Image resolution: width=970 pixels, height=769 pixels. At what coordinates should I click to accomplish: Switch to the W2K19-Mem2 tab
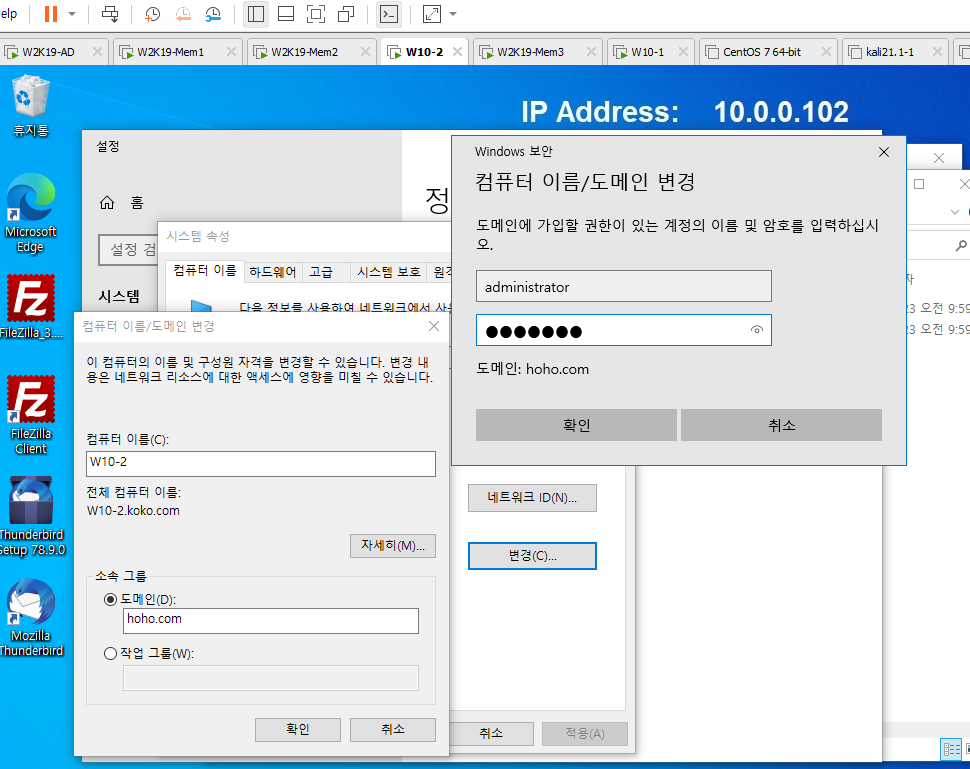coord(304,52)
